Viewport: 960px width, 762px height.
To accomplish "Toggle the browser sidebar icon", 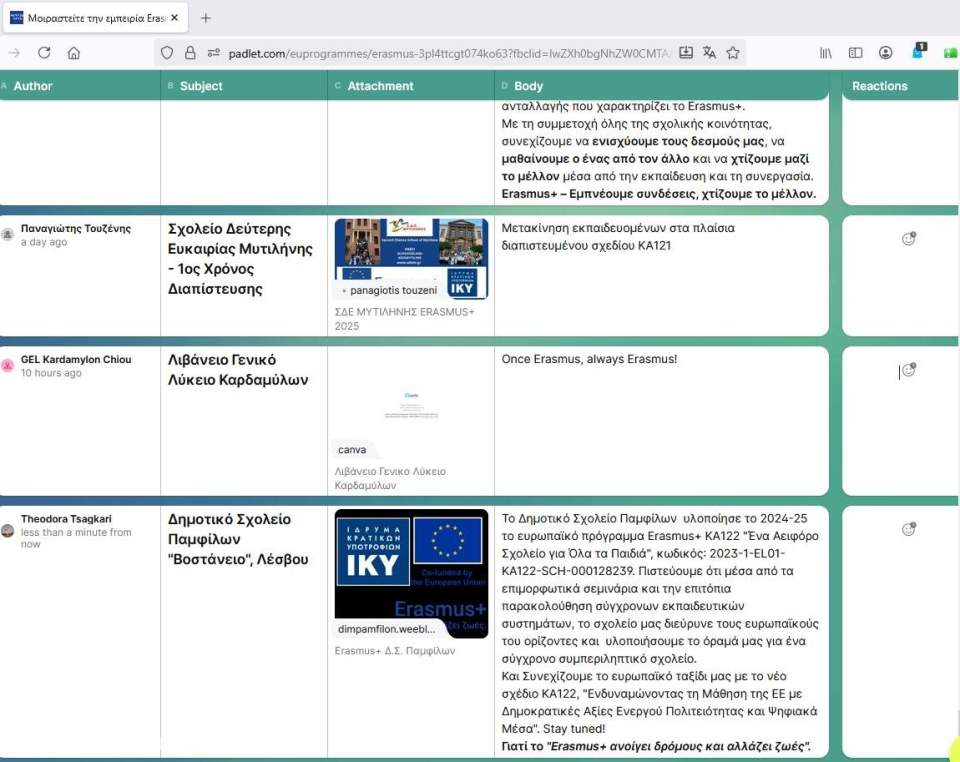I will click(856, 53).
